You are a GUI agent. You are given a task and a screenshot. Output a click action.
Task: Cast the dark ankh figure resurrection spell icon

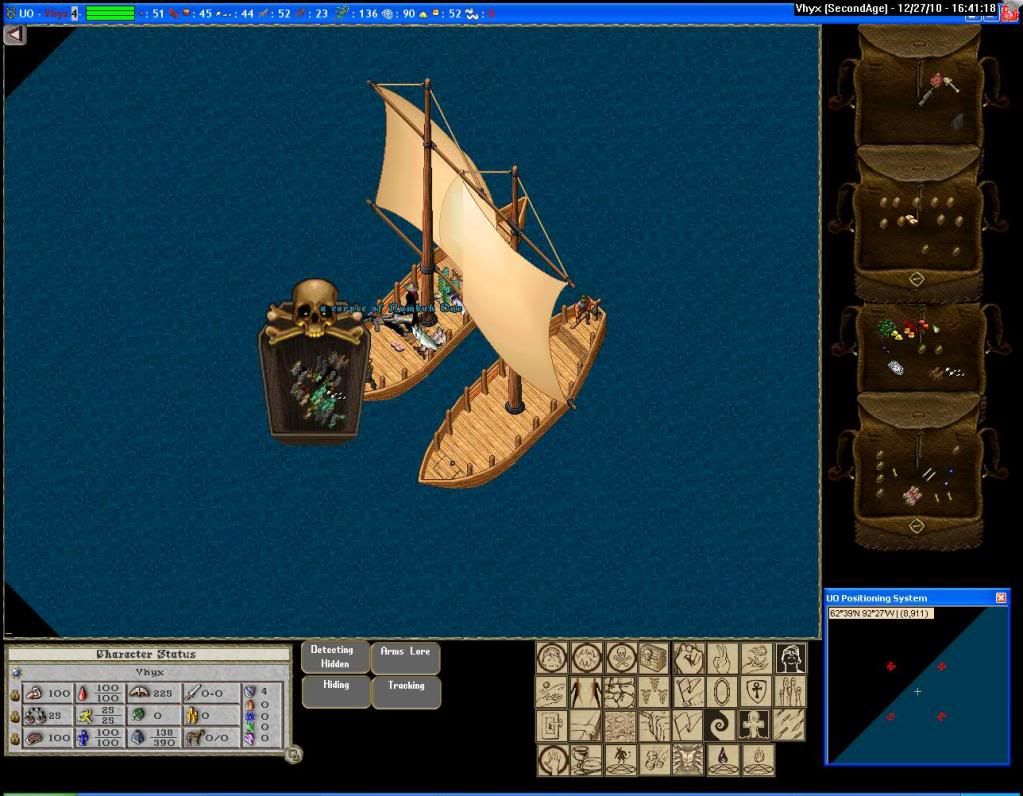click(x=756, y=726)
